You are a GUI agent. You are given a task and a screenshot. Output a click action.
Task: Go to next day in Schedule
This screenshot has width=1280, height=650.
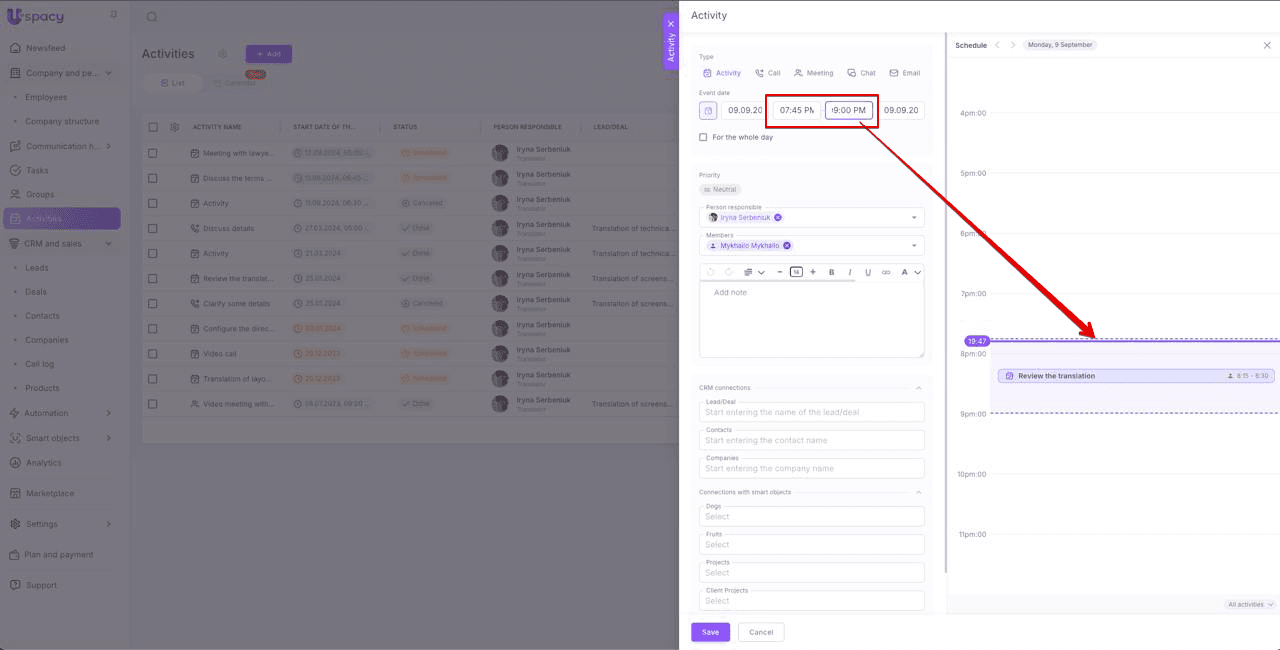(x=1013, y=45)
